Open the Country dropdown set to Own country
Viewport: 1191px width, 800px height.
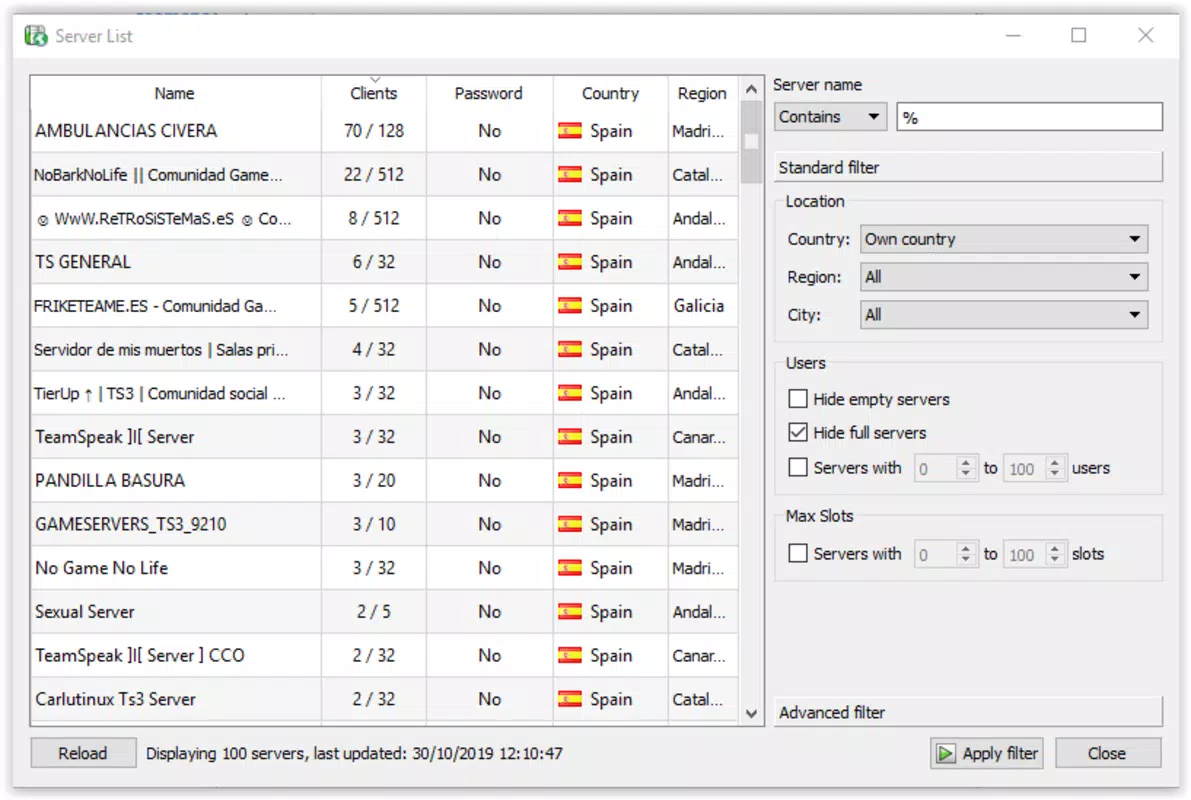point(1003,239)
